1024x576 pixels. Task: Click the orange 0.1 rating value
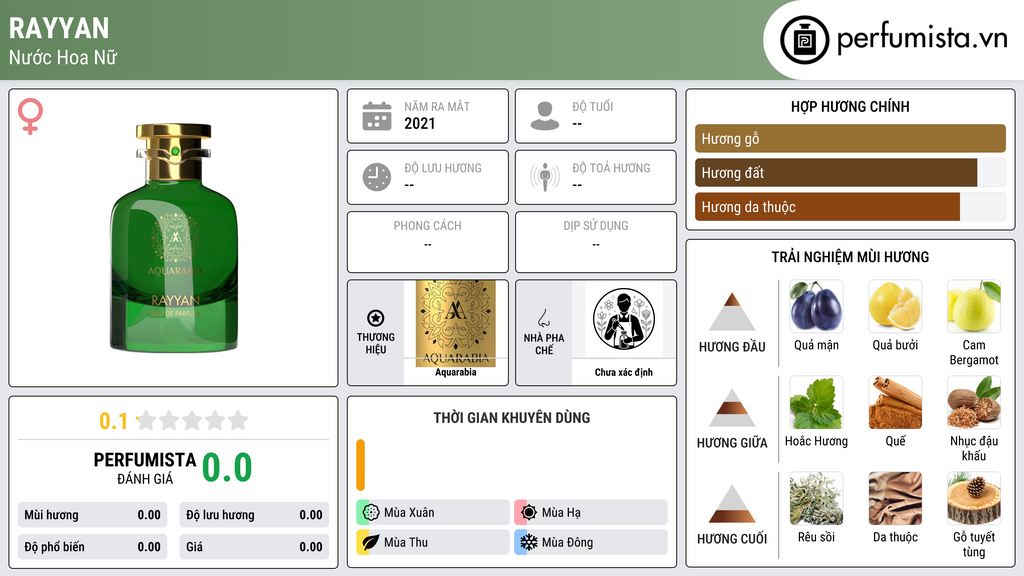114,421
